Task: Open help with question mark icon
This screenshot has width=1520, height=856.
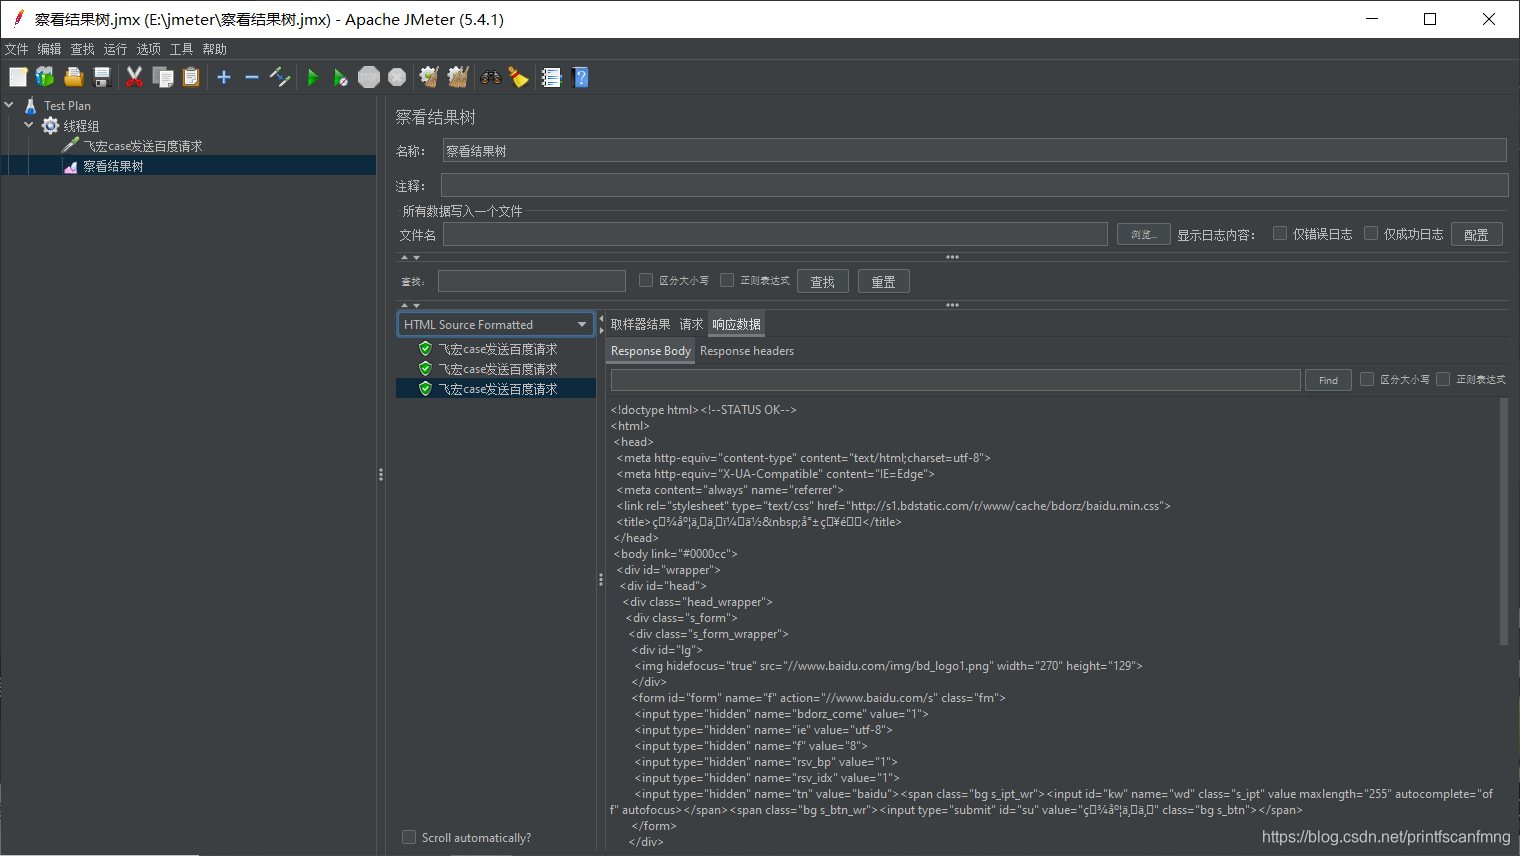Action: click(x=580, y=77)
